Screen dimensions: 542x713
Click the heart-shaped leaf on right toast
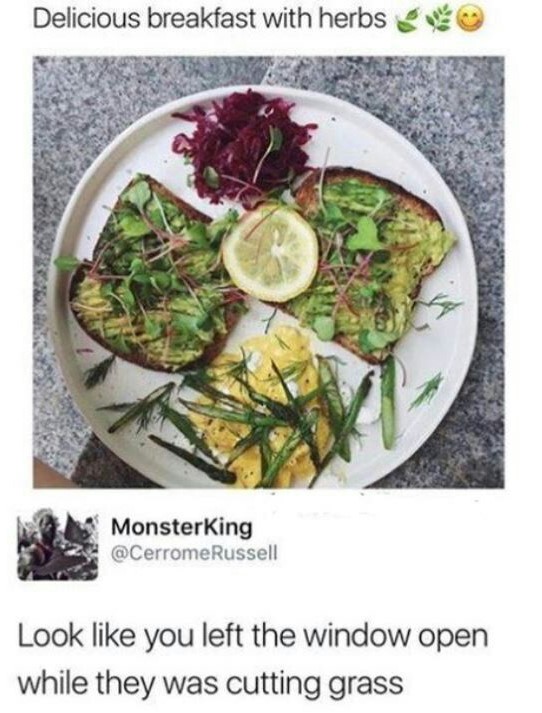[365, 235]
